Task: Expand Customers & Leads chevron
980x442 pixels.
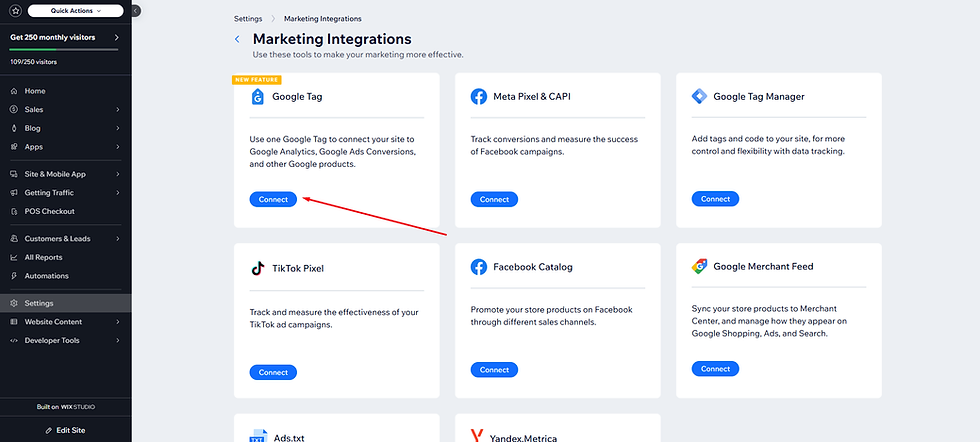Action: click(118, 239)
